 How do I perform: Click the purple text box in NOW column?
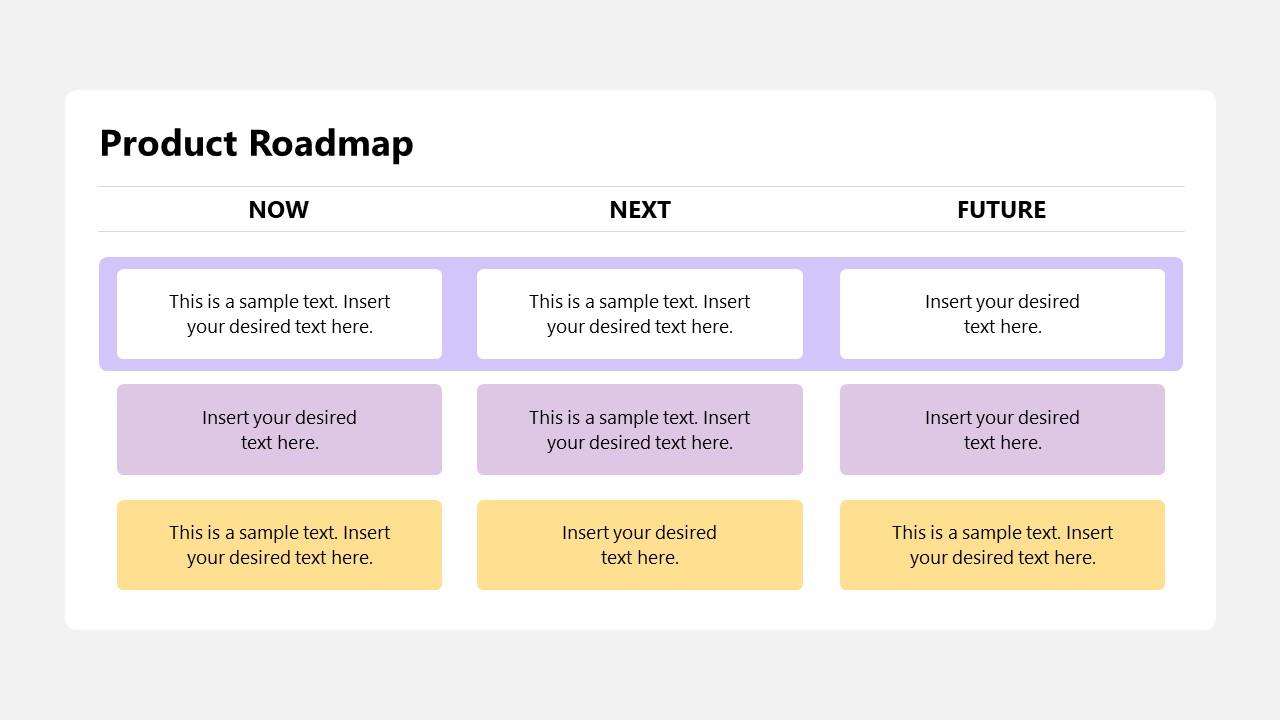coord(279,430)
